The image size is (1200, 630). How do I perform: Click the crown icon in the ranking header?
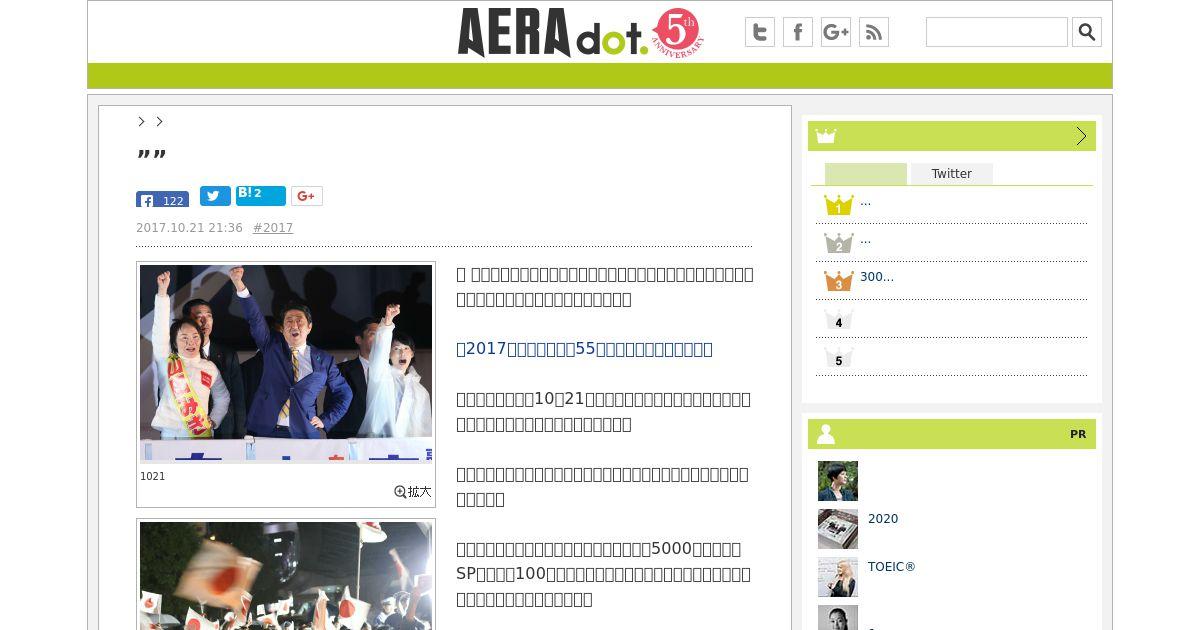[x=825, y=136]
